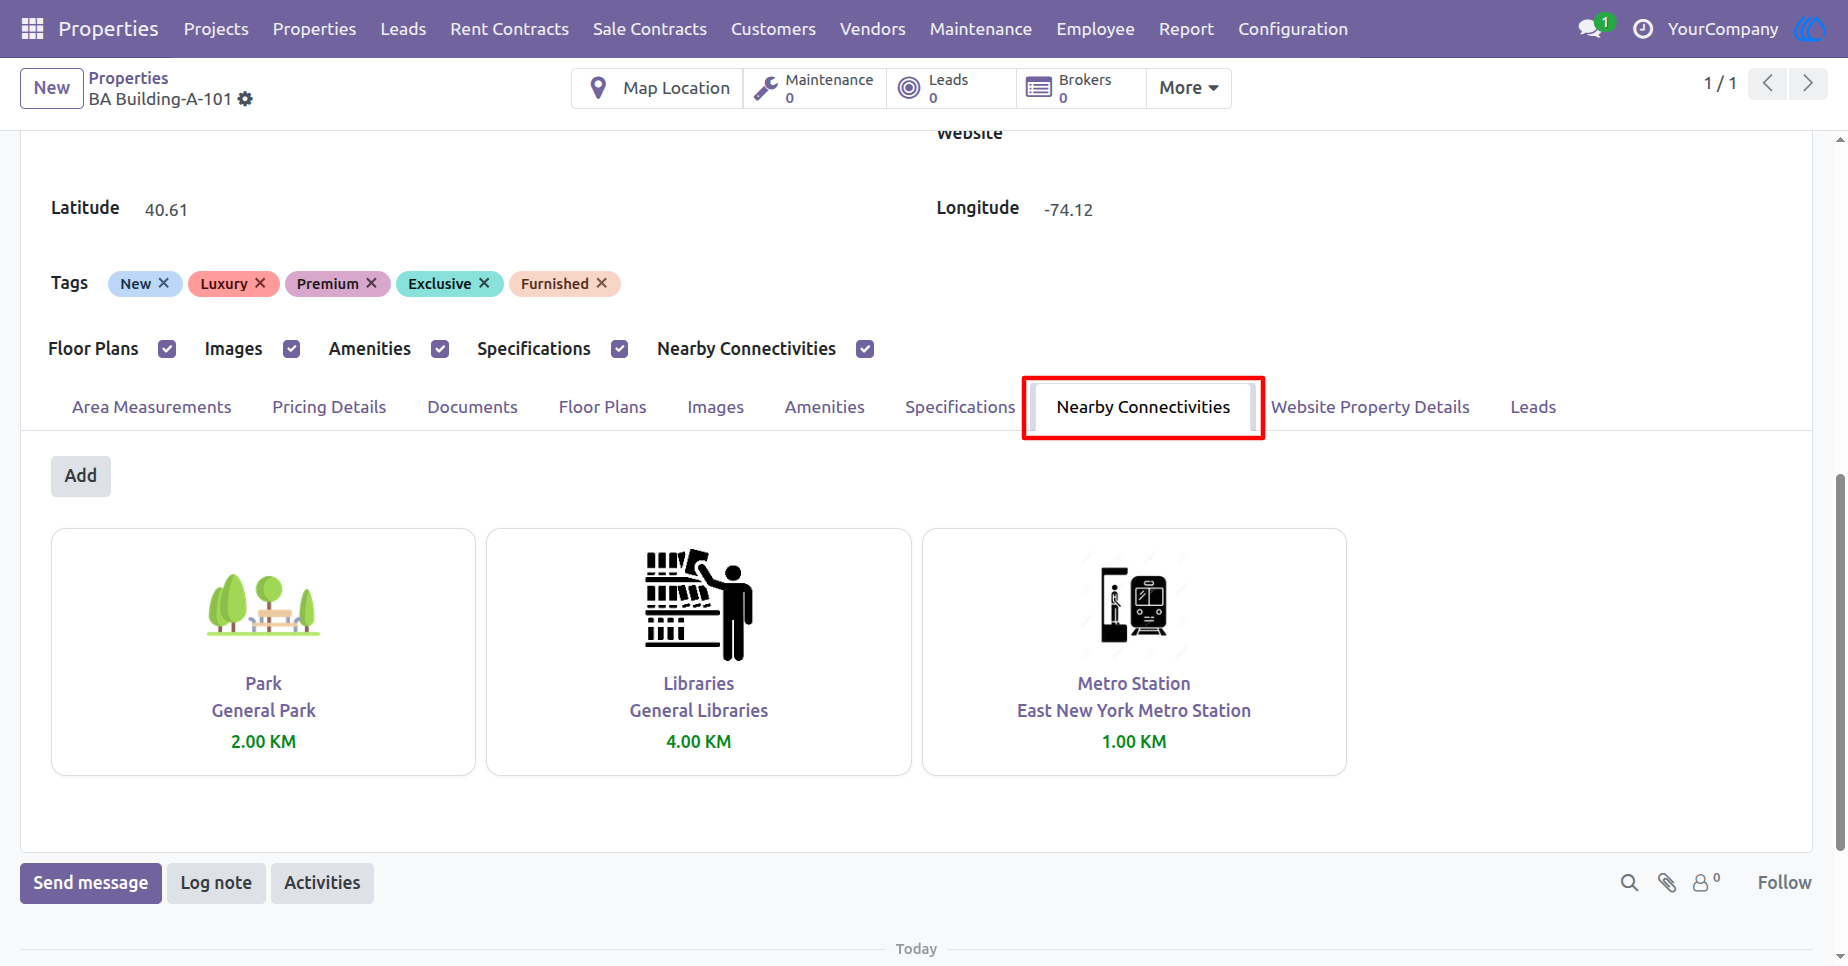The image size is (1848, 966).
Task: Click the Follow button
Action: click(1784, 883)
